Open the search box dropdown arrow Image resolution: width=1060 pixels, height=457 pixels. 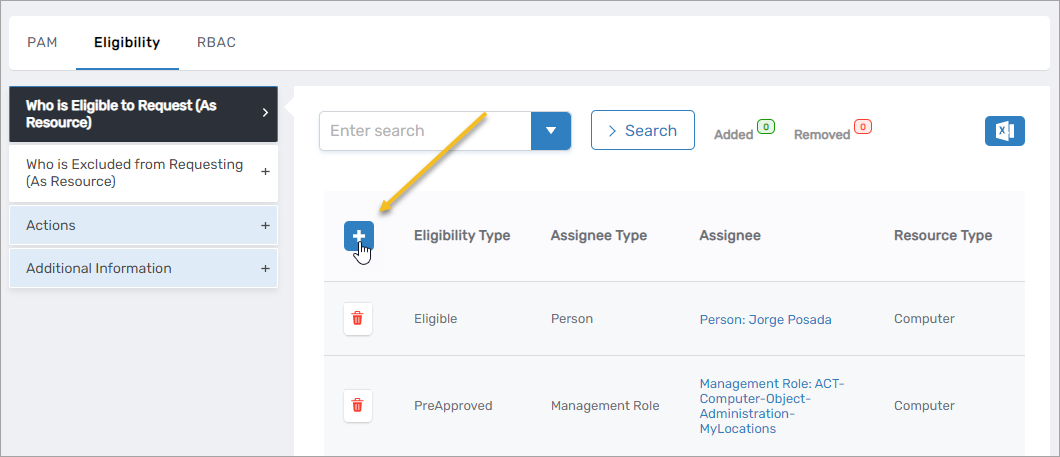550,131
